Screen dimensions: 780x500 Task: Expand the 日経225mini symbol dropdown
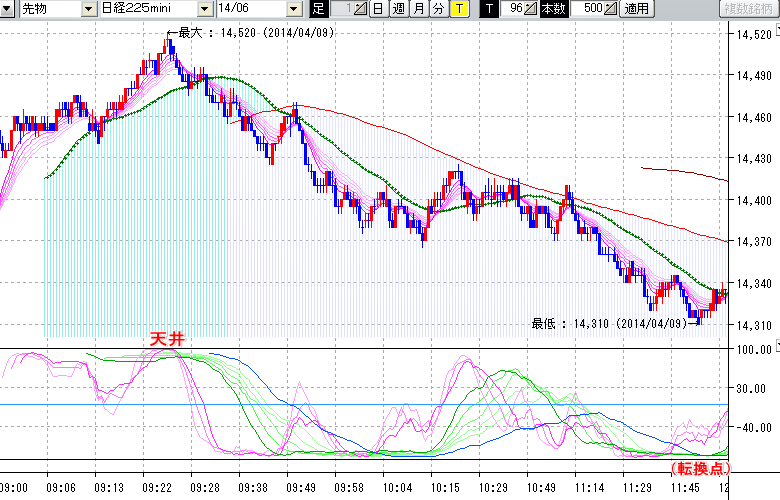[204, 9]
